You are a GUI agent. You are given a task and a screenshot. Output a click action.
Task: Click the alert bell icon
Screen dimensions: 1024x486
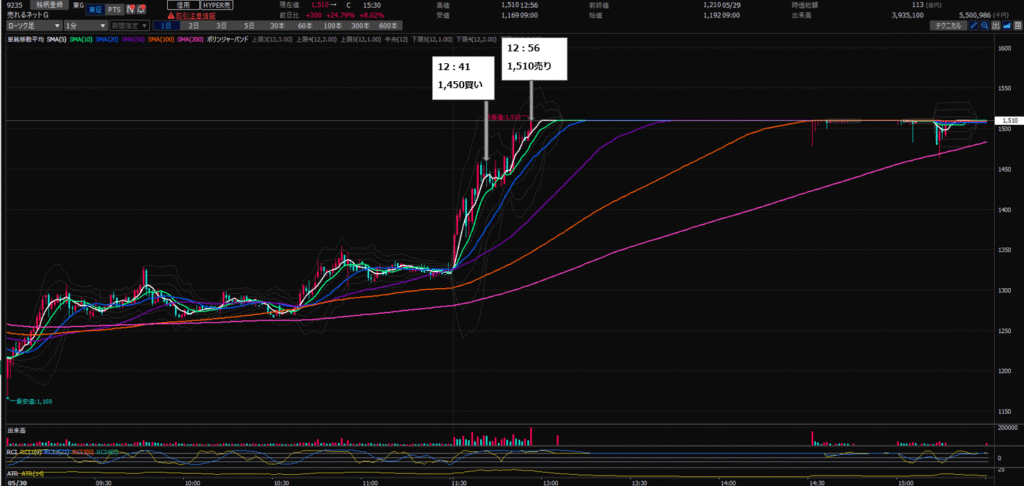coord(141,10)
